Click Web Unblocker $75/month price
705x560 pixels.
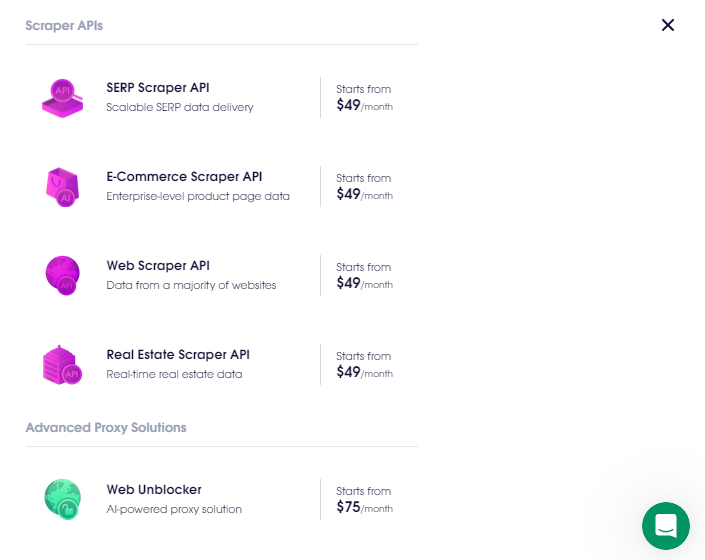365,507
